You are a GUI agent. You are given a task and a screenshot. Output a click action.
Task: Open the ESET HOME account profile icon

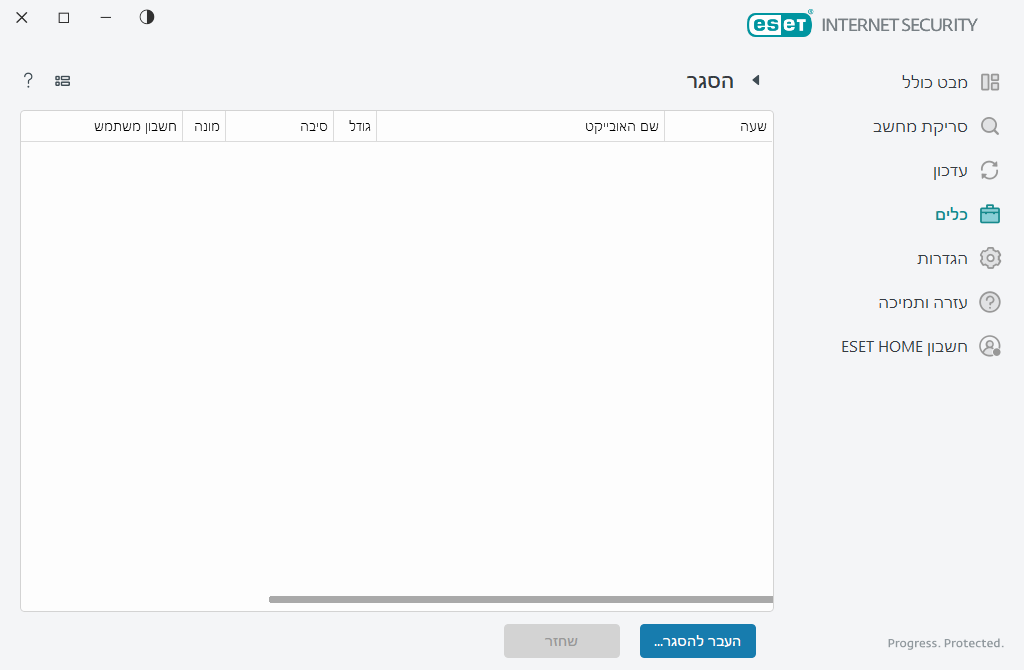(x=990, y=346)
